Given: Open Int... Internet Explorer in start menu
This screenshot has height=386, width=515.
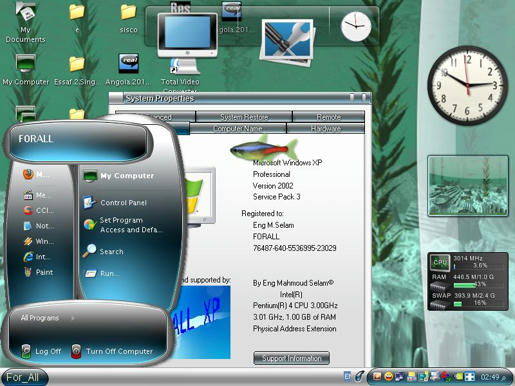Looking at the screenshot, I should pos(37,257).
